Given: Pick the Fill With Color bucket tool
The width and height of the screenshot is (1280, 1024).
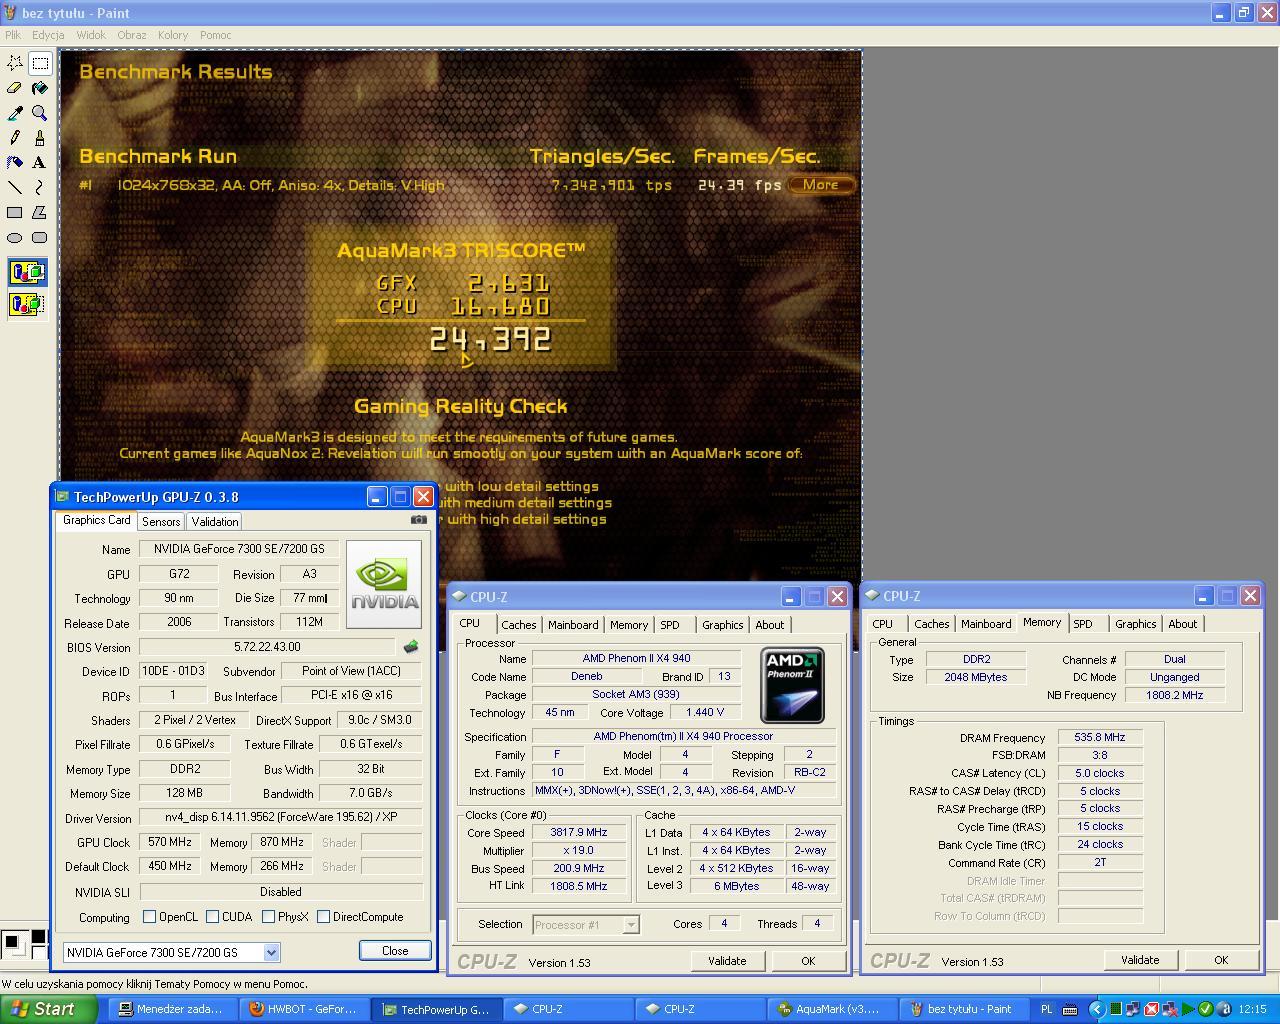Looking at the screenshot, I should [40, 88].
